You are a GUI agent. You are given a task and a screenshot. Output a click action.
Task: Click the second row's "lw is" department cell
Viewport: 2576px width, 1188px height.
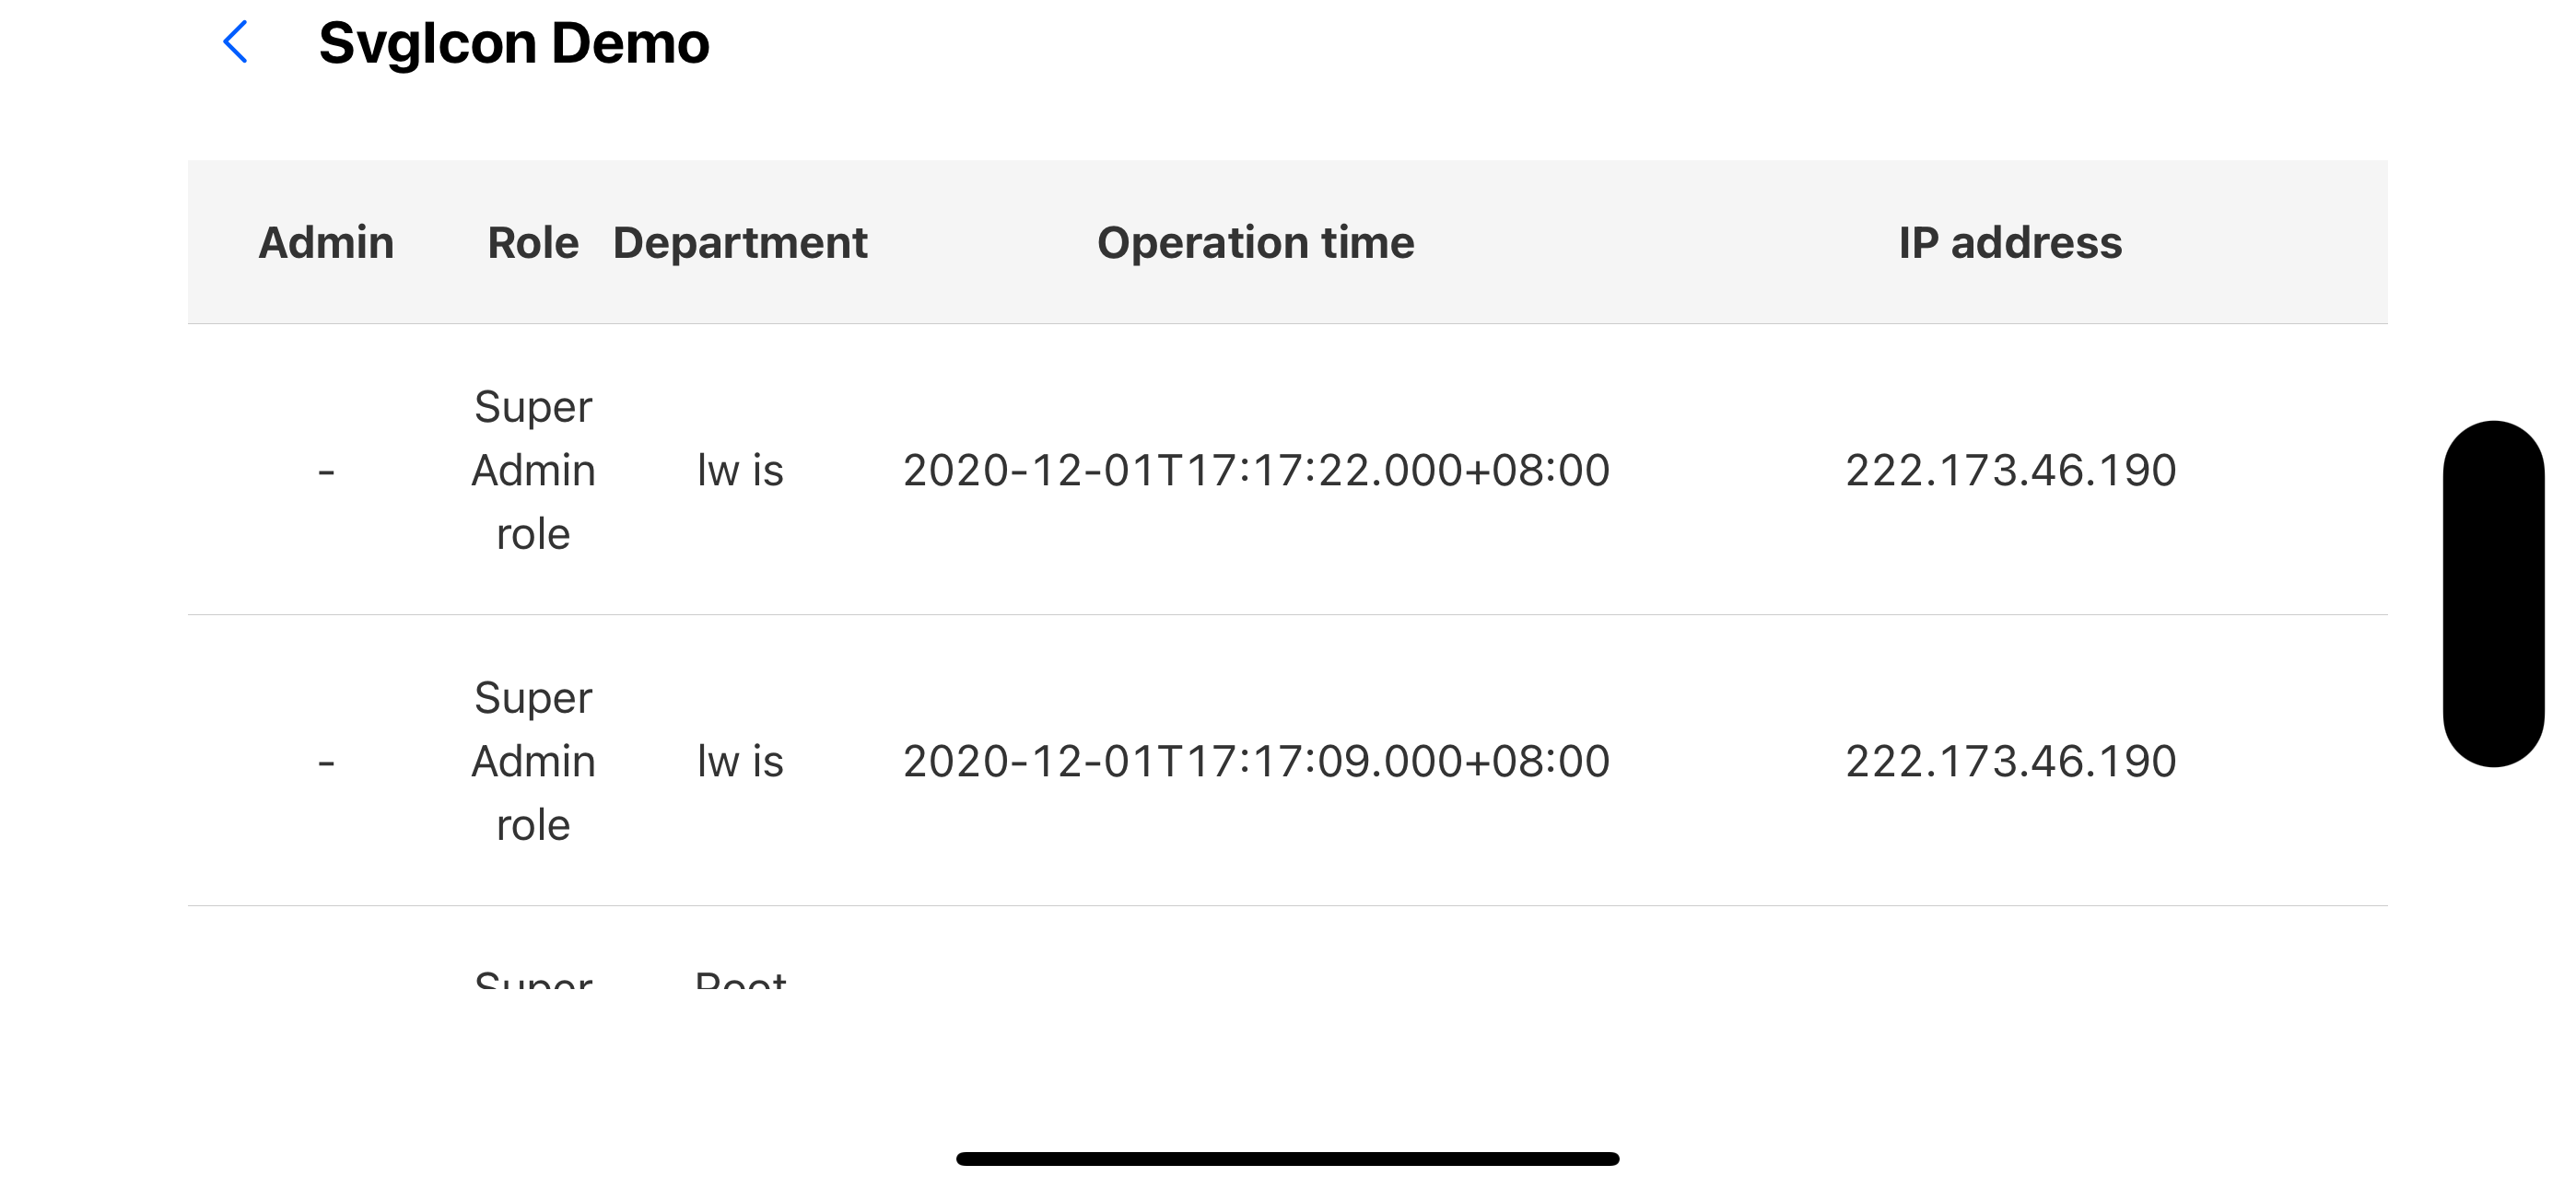tap(740, 762)
